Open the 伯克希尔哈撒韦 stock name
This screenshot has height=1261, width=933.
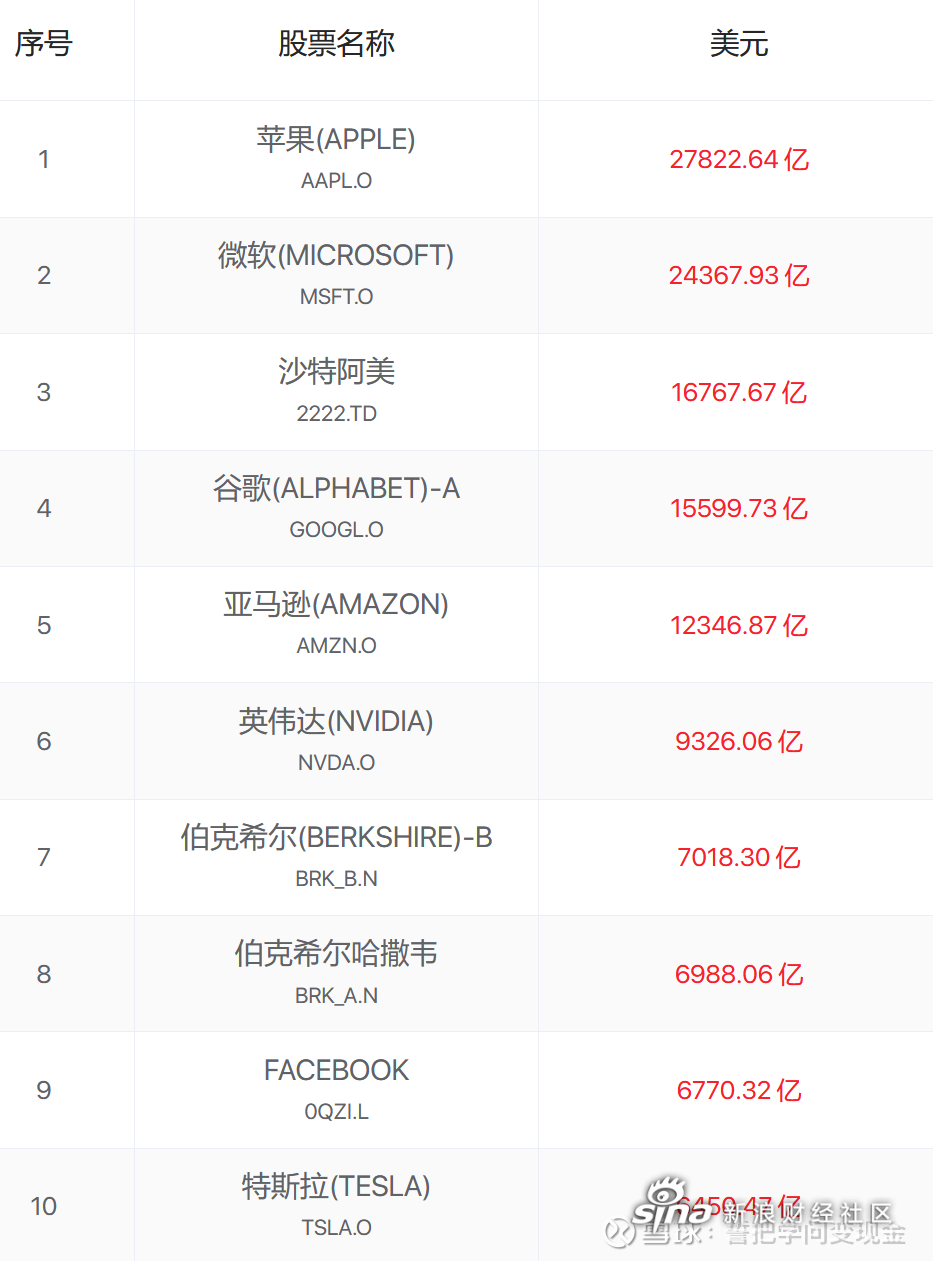point(337,954)
